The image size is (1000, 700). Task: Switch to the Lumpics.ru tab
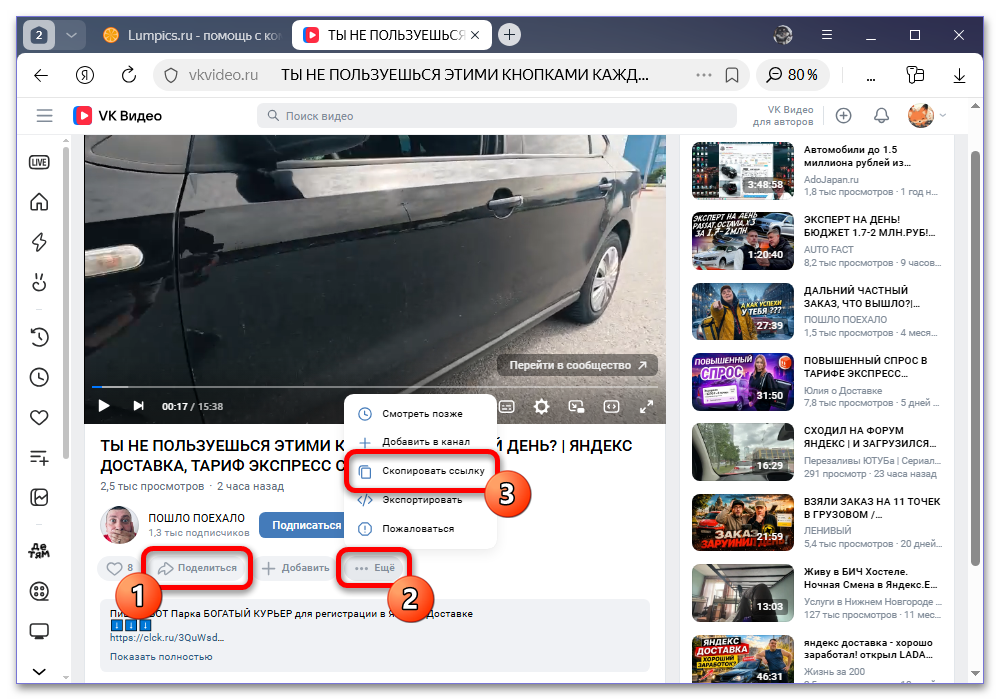(191, 35)
